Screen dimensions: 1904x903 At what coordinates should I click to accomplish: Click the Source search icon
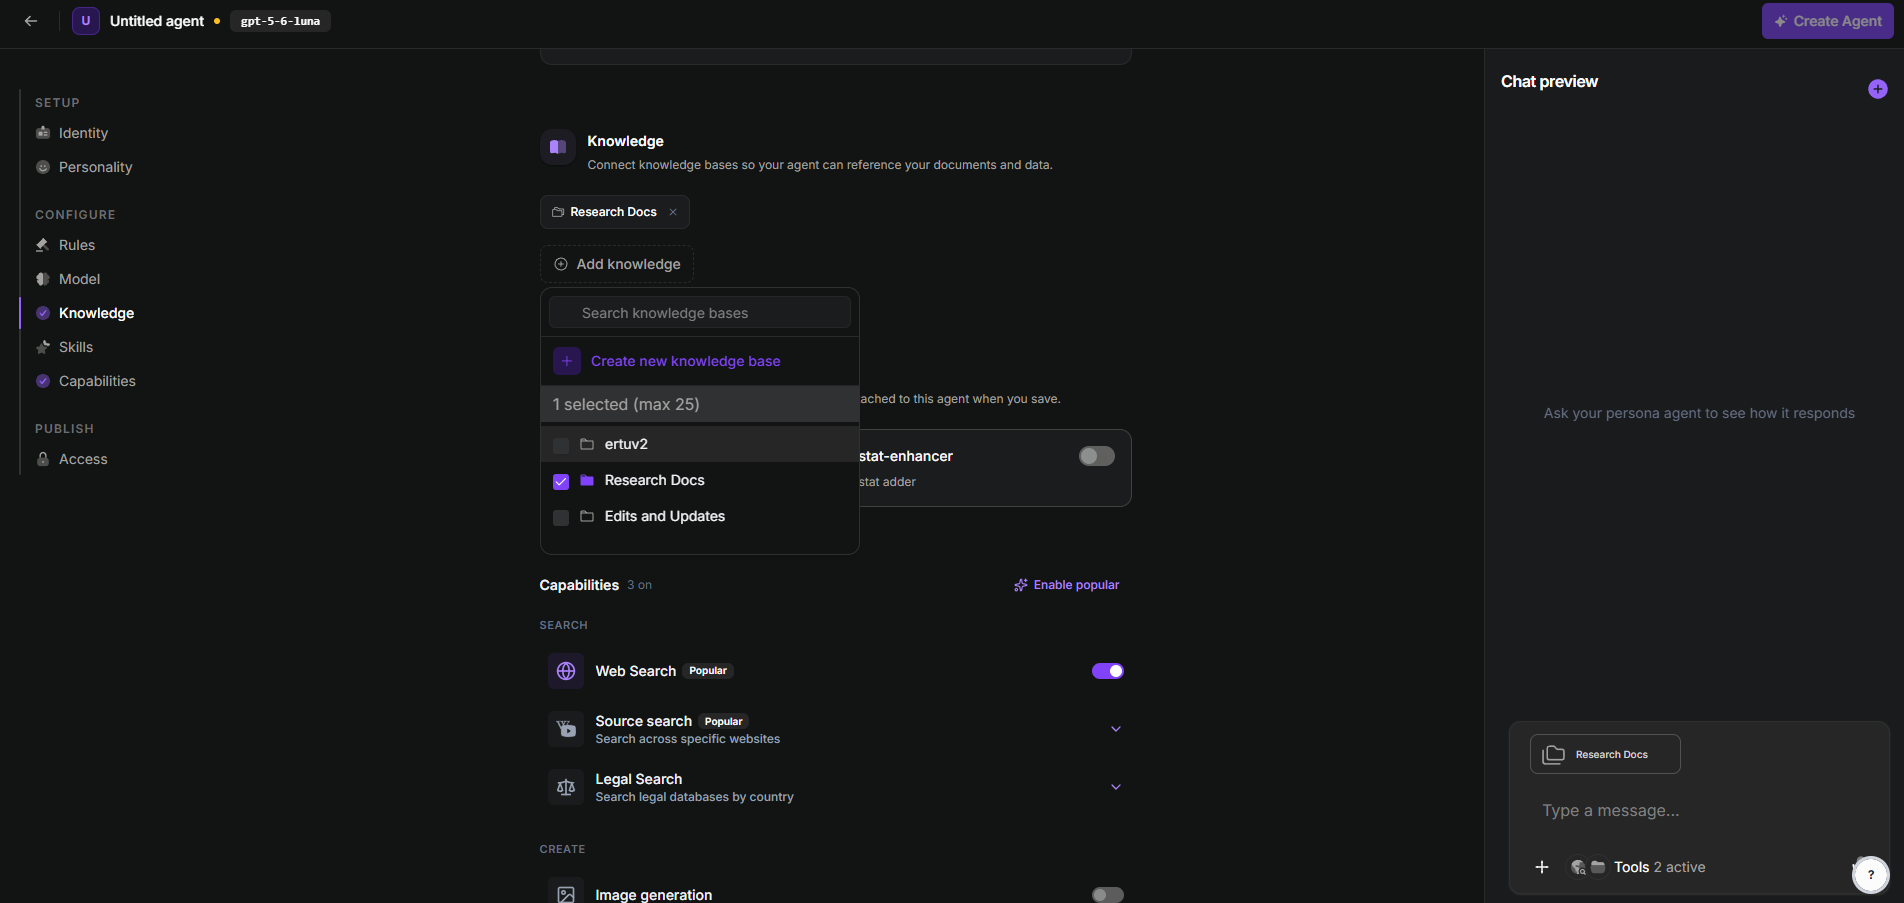566,729
